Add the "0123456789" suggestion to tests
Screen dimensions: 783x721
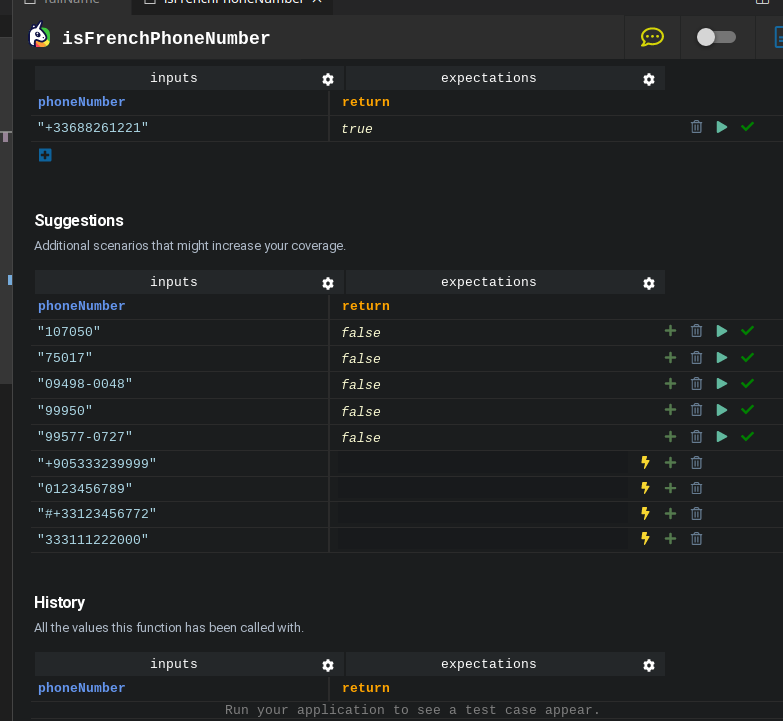[670, 488]
